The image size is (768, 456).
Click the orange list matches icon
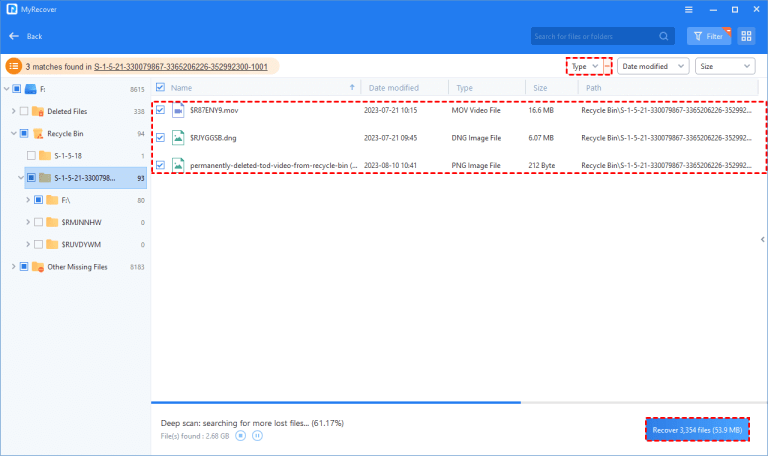[x=14, y=66]
